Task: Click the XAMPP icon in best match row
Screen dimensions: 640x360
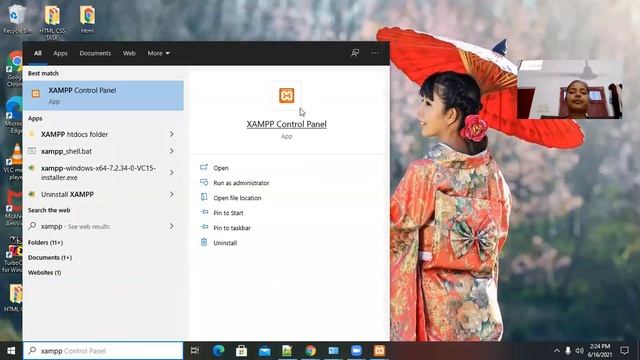Action: coord(36,93)
